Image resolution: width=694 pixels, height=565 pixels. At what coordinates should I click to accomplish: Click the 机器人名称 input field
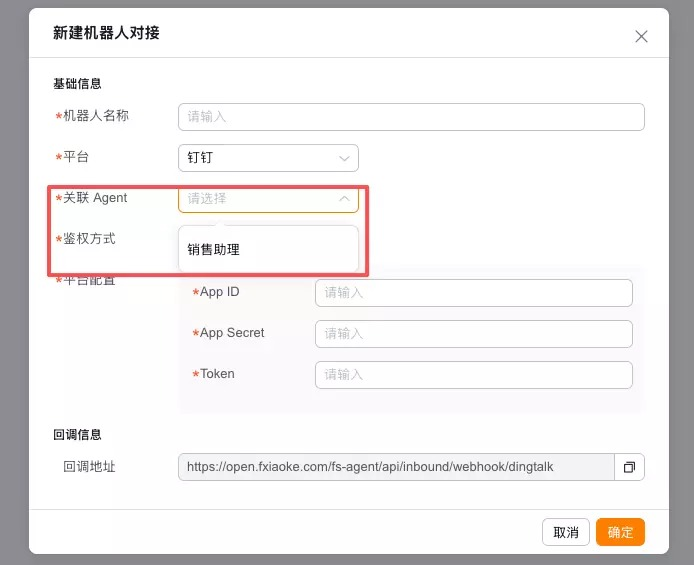pyautogui.click(x=411, y=117)
